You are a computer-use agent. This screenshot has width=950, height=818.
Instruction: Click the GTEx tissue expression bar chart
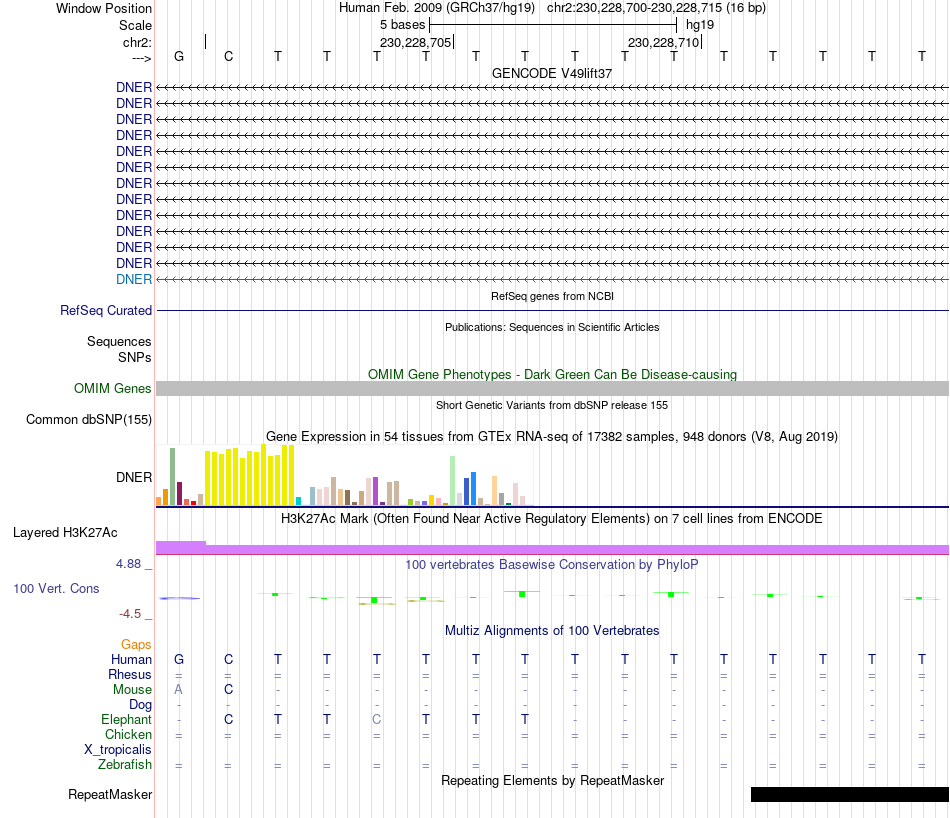[344, 475]
